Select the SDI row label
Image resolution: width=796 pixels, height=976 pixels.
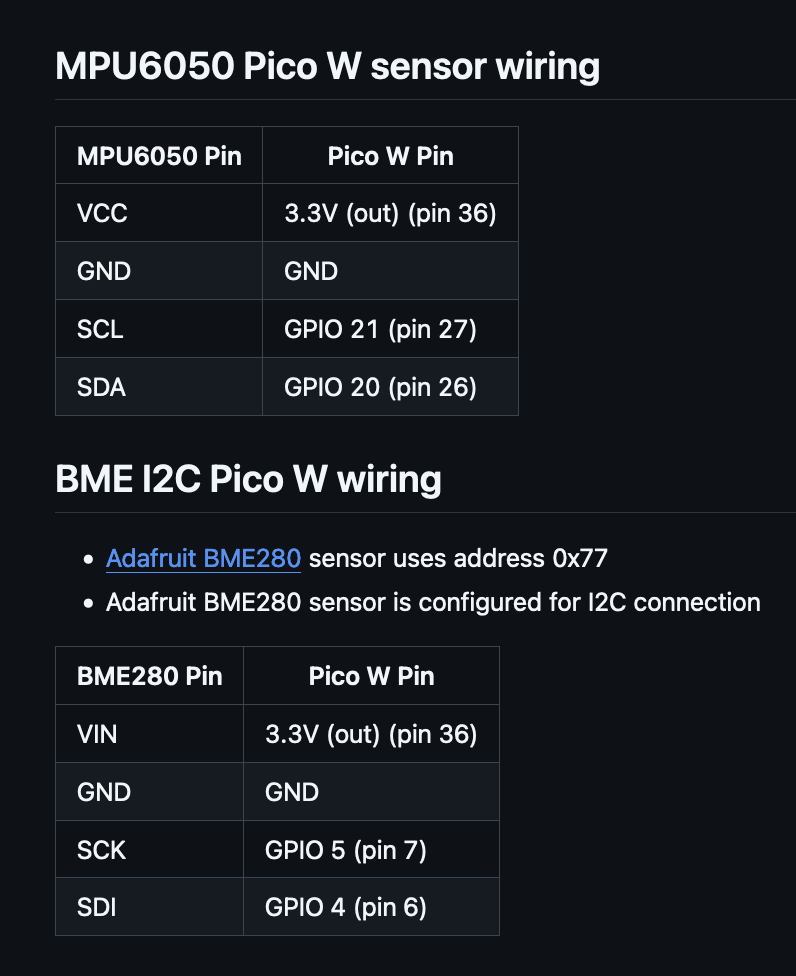pyautogui.click(x=149, y=907)
